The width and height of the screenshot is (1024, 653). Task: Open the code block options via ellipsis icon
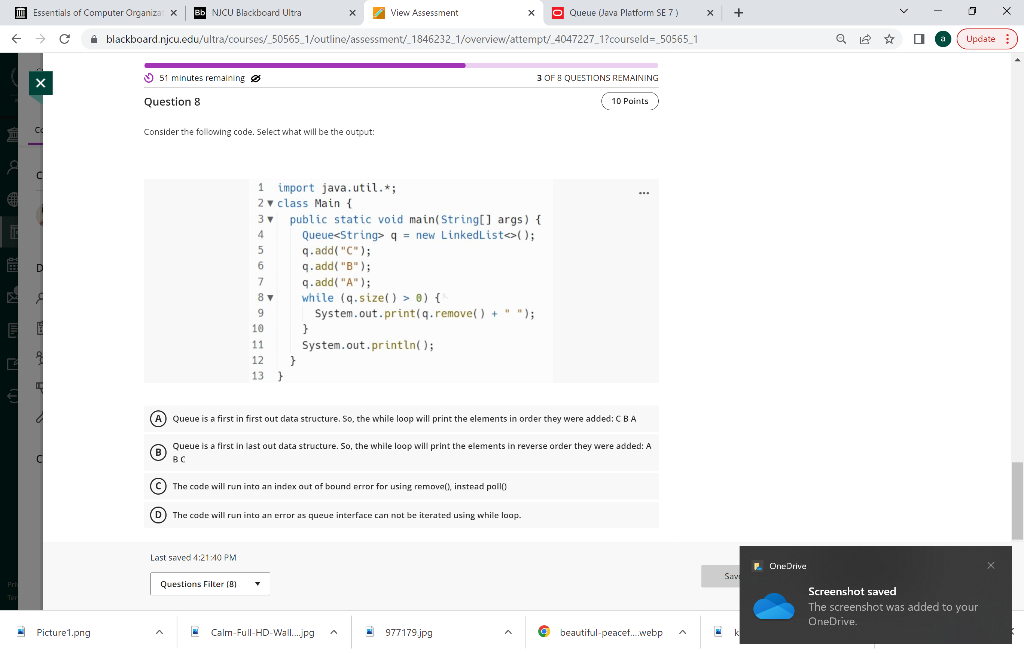644,192
